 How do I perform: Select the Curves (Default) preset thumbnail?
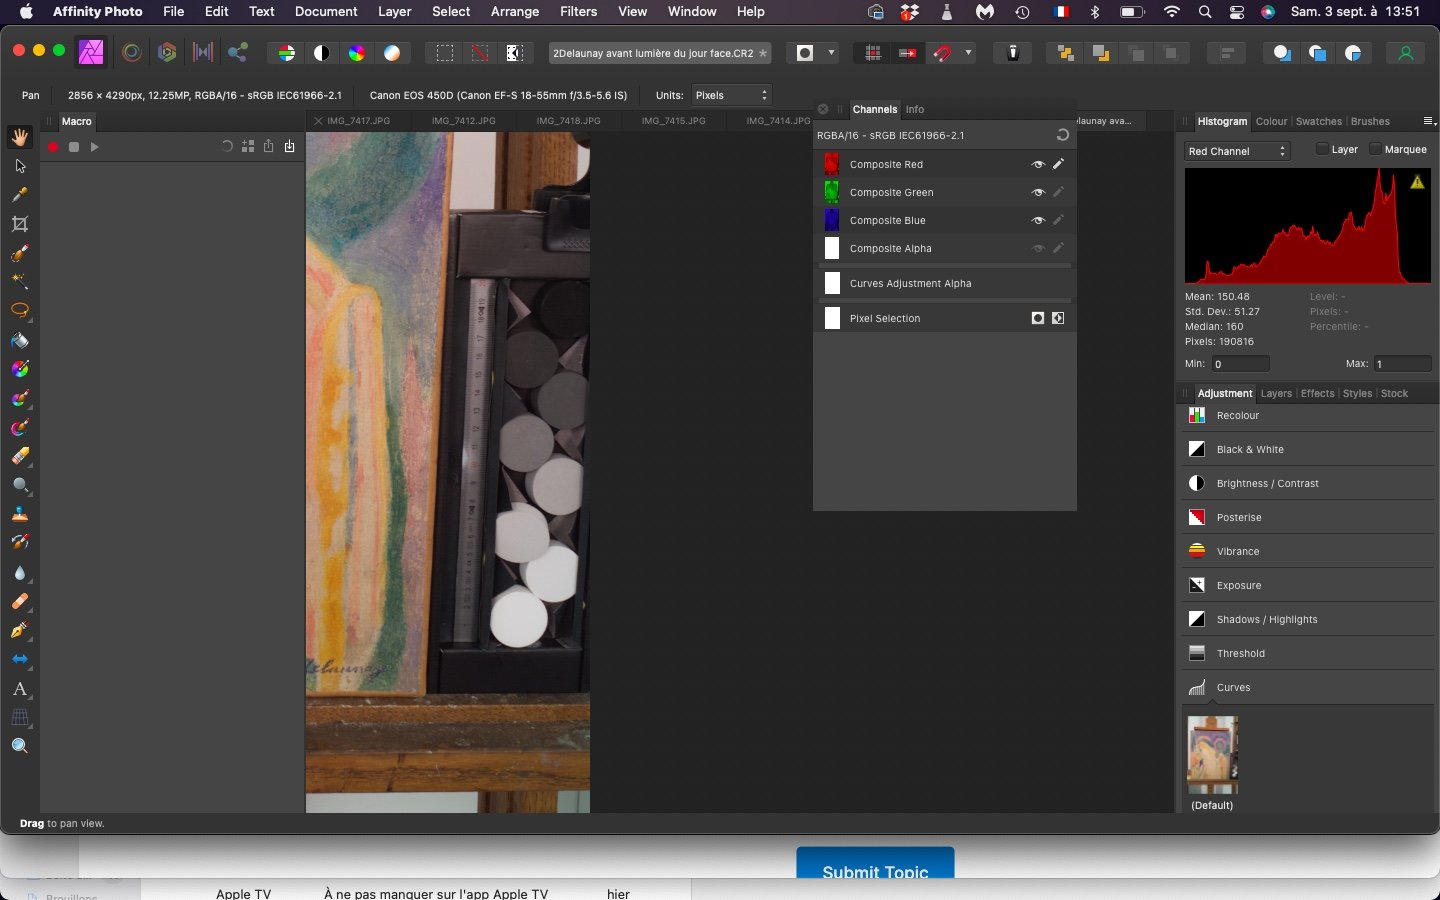1212,755
